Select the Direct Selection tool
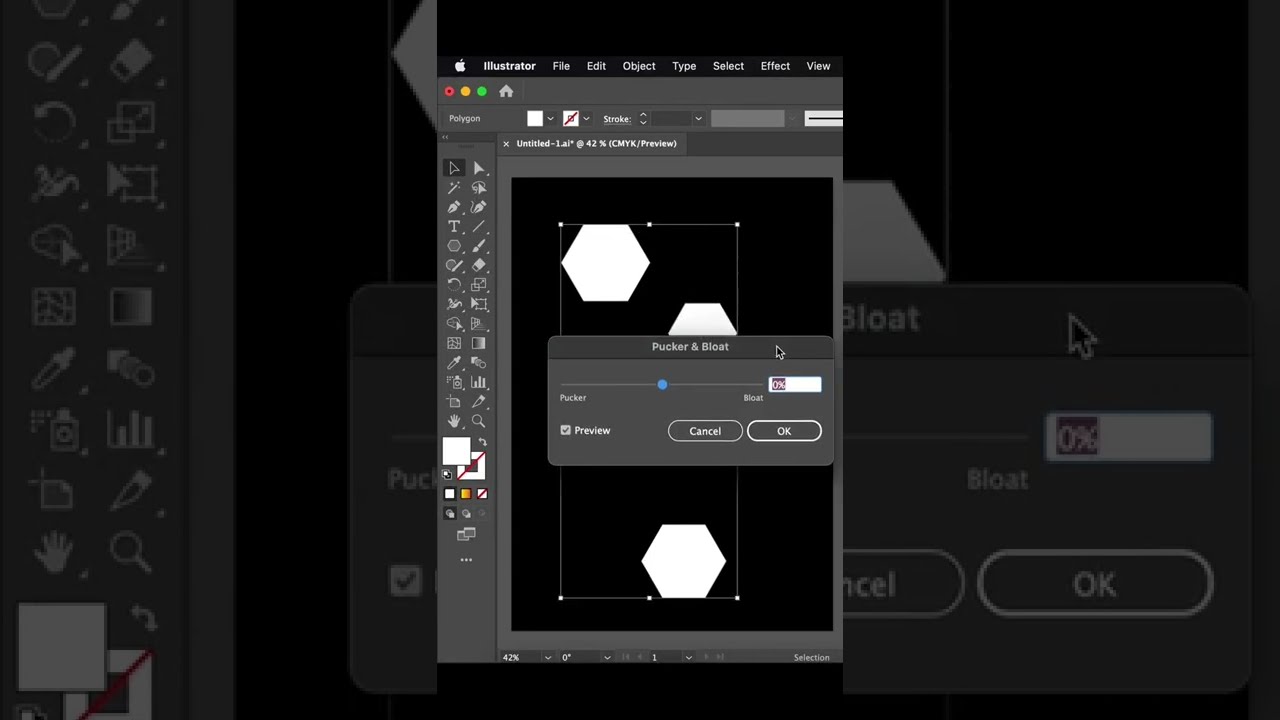Image resolution: width=1280 pixels, height=720 pixels. (x=479, y=168)
